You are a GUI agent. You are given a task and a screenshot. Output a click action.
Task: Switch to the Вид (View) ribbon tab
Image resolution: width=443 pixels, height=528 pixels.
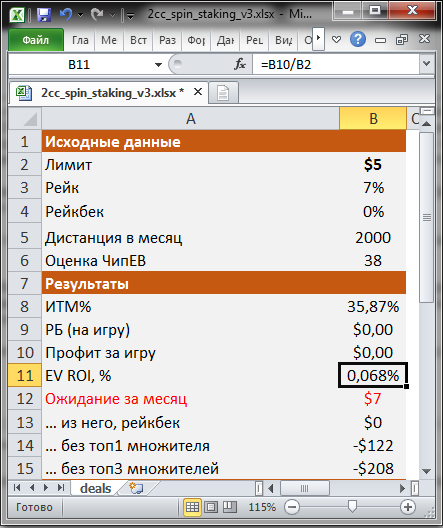[x=283, y=40]
